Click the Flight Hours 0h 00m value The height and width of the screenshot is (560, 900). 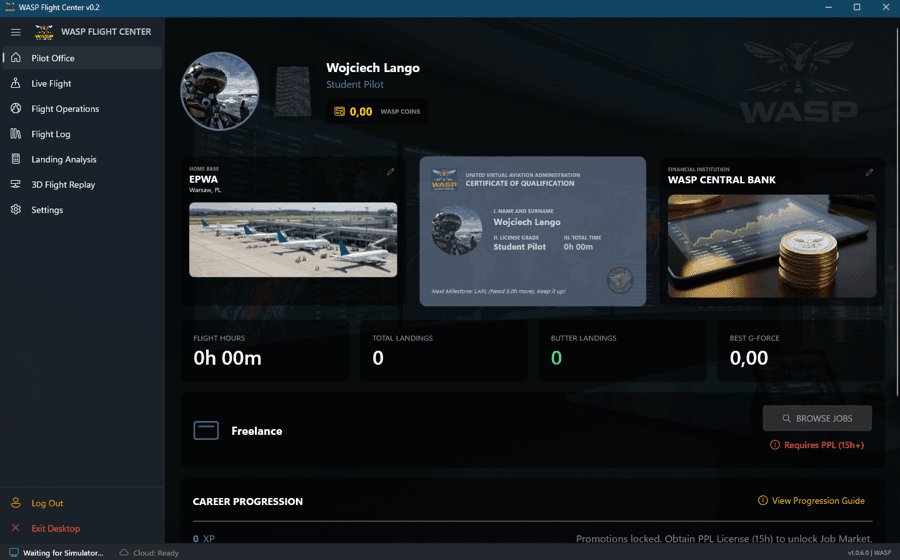click(x=227, y=358)
